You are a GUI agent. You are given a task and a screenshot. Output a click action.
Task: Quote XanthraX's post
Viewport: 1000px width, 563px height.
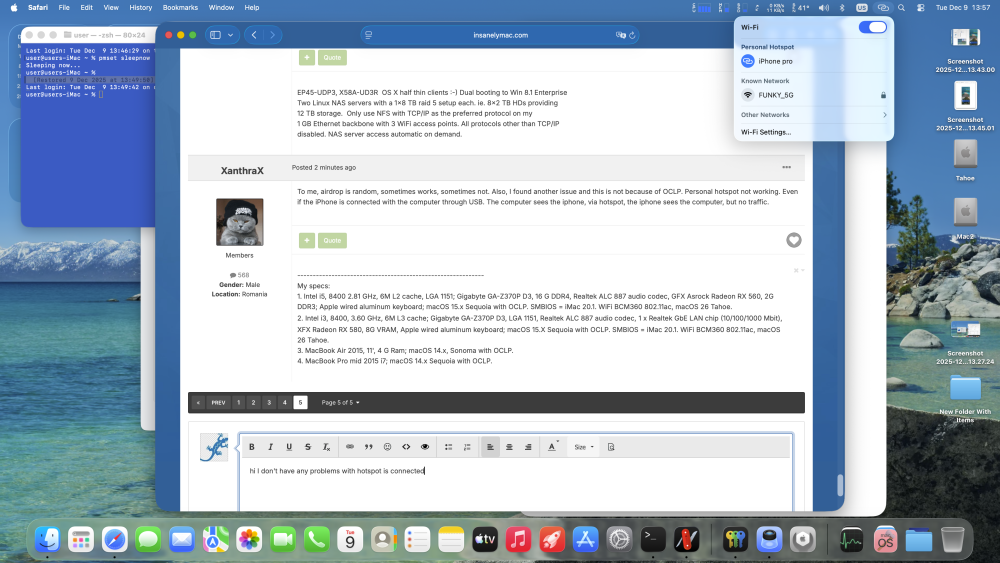point(332,240)
